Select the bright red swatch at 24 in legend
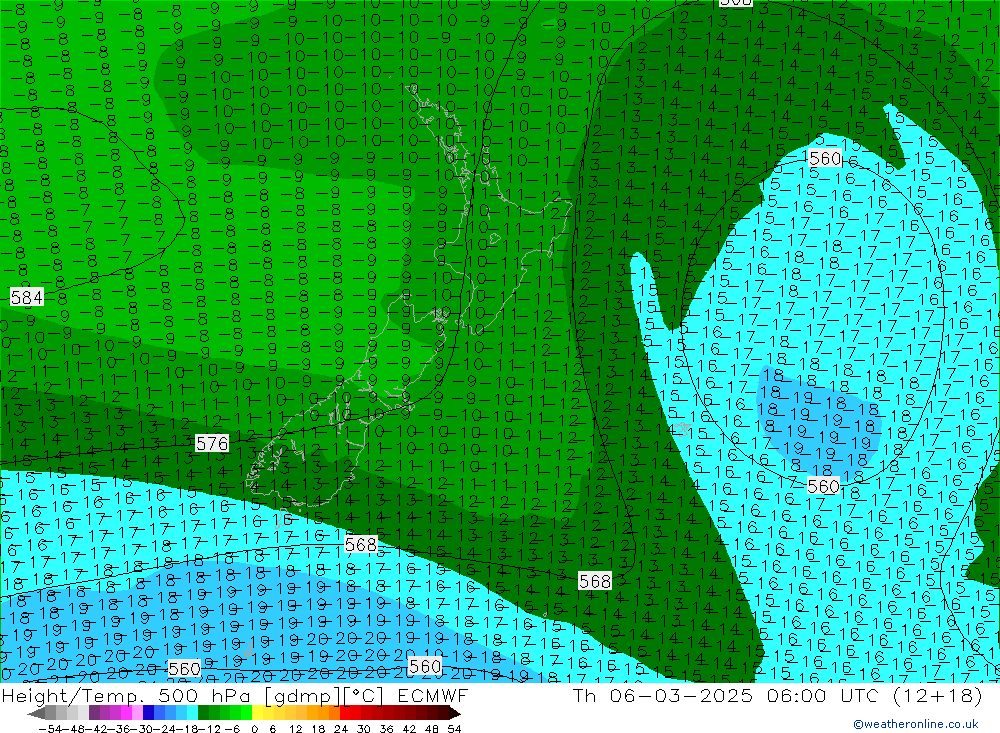The image size is (1000, 733). click(347, 713)
